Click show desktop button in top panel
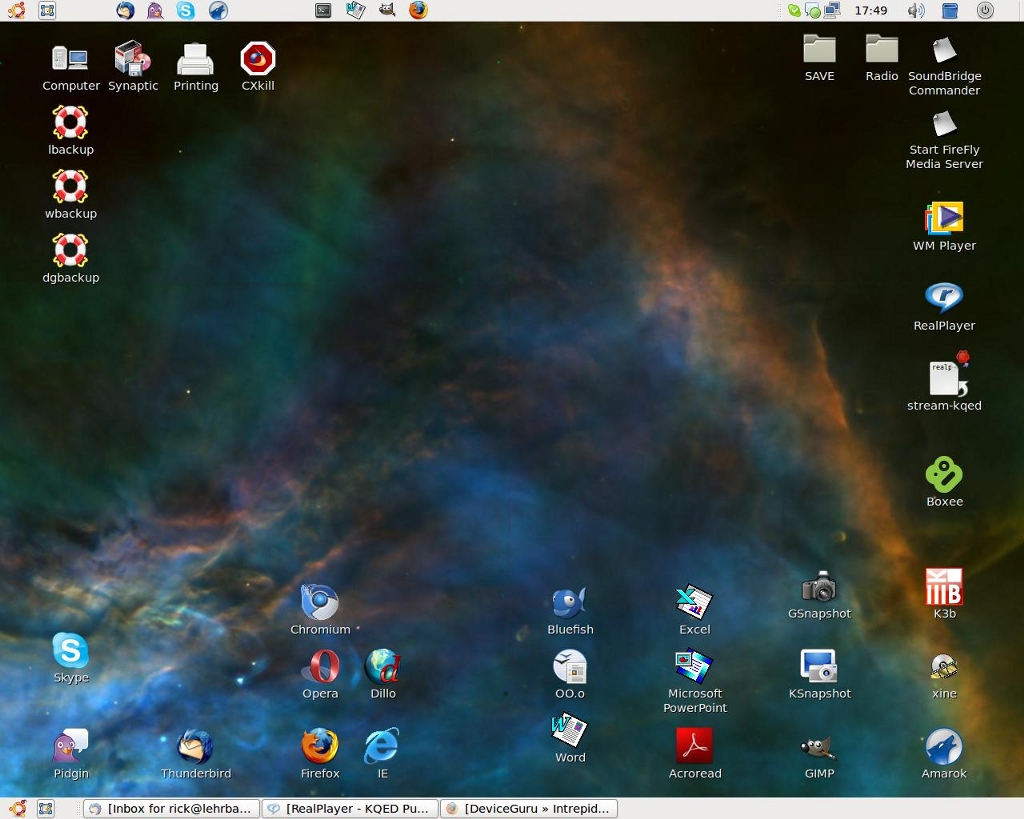This screenshot has height=819, width=1024. click(x=47, y=10)
